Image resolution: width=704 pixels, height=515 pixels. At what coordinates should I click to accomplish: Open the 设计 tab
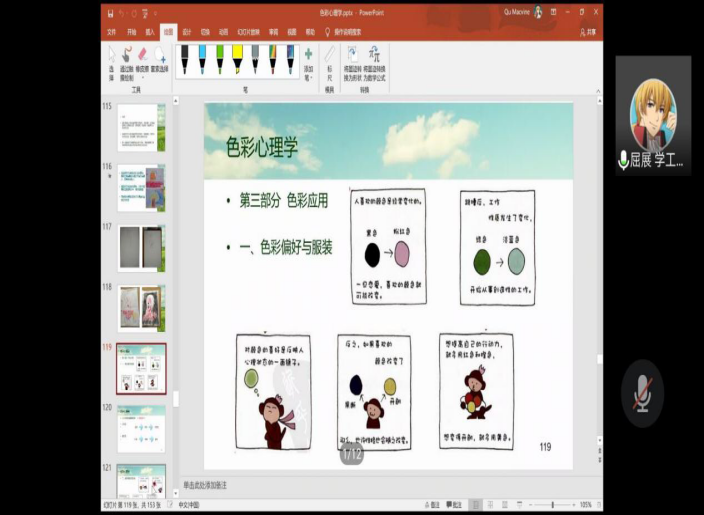tap(186, 32)
